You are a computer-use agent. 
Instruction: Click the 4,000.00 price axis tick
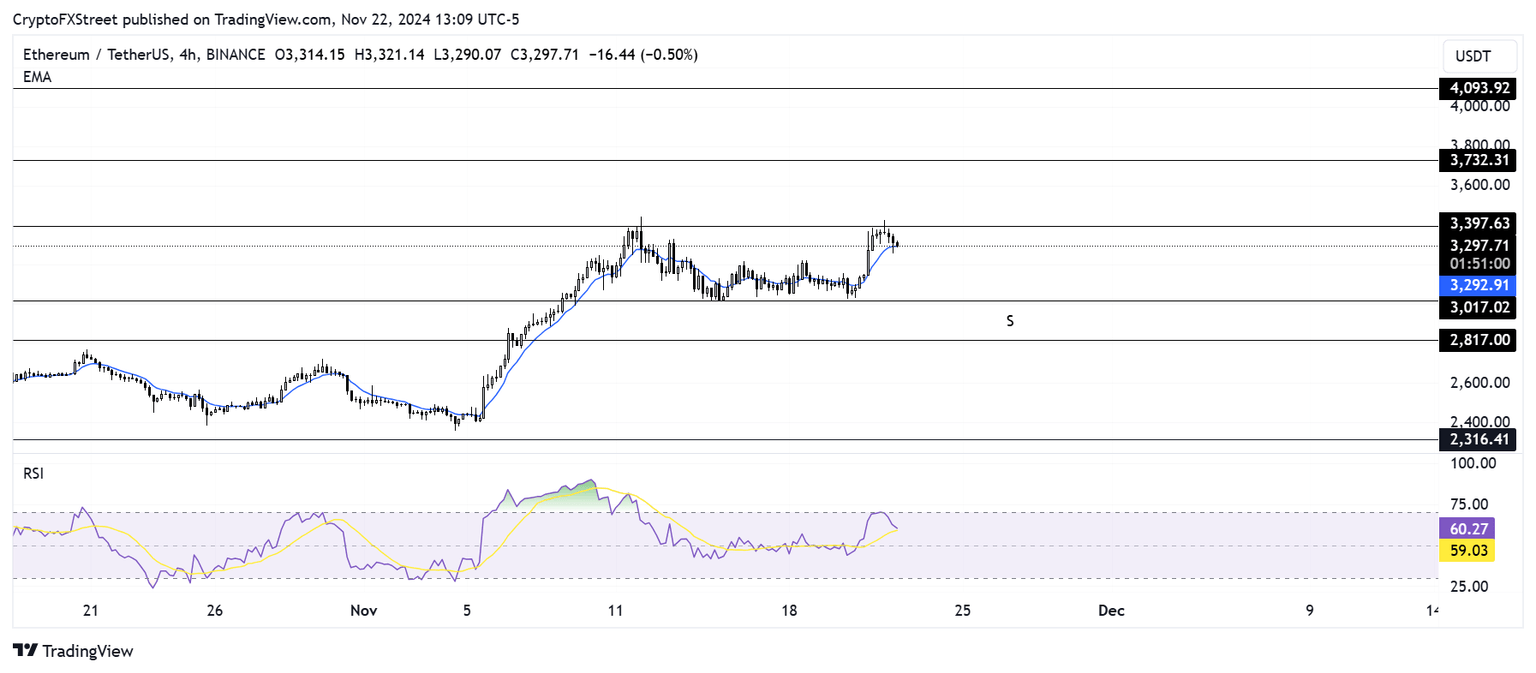click(x=1479, y=105)
